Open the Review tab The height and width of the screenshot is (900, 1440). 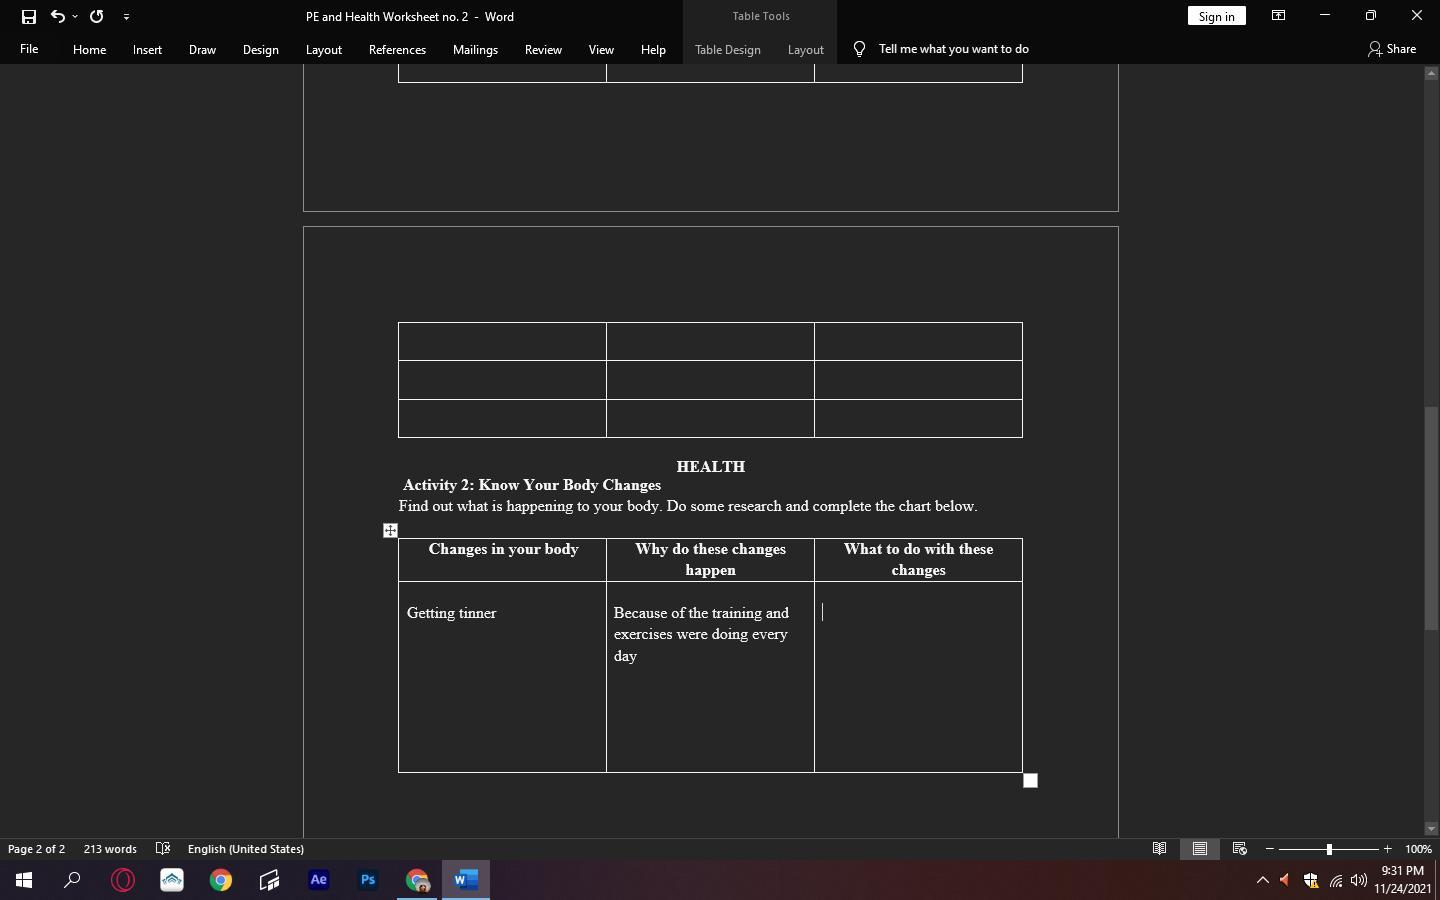[543, 49]
